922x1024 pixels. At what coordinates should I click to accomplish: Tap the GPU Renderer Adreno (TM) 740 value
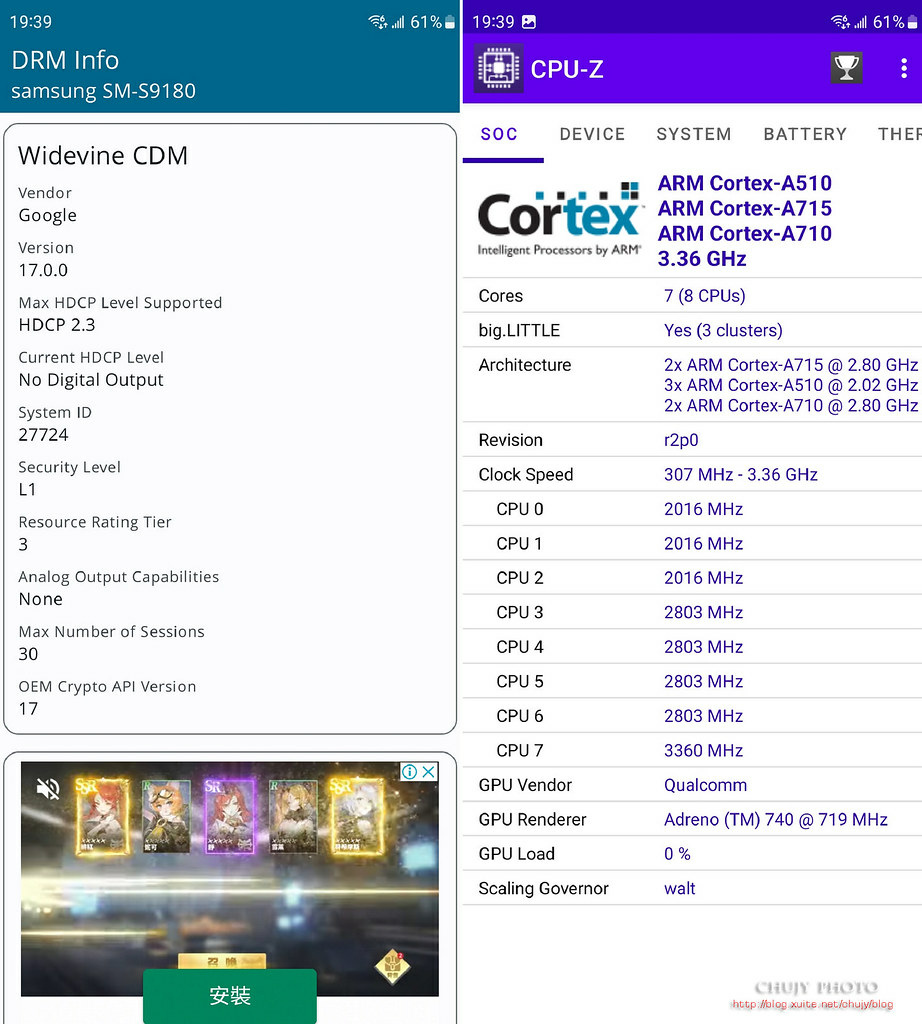tap(776, 820)
